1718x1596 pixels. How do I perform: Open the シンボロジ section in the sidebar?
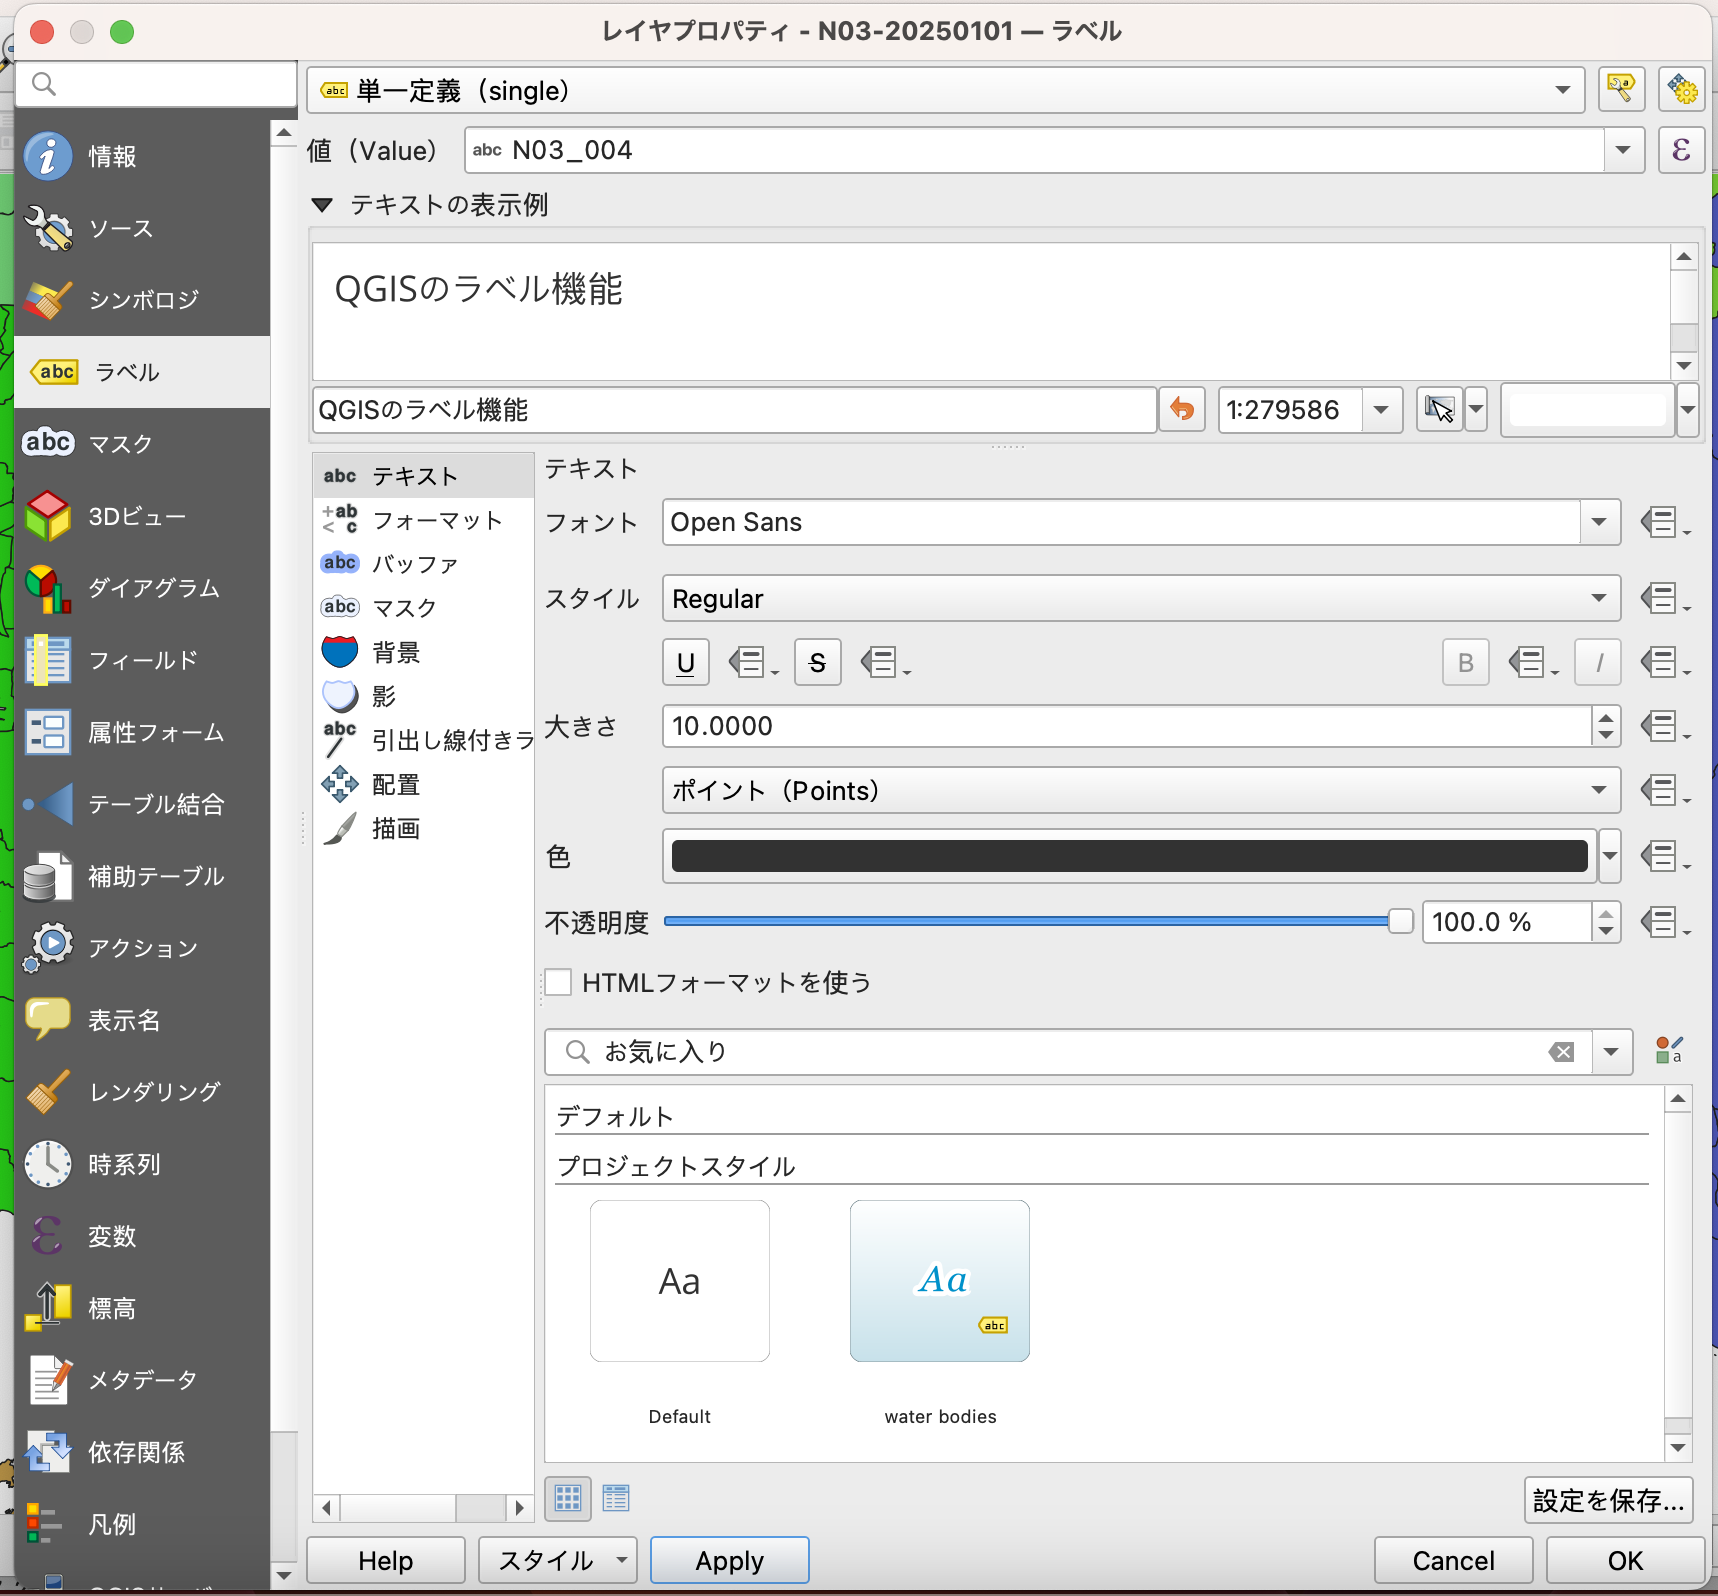[x=142, y=300]
